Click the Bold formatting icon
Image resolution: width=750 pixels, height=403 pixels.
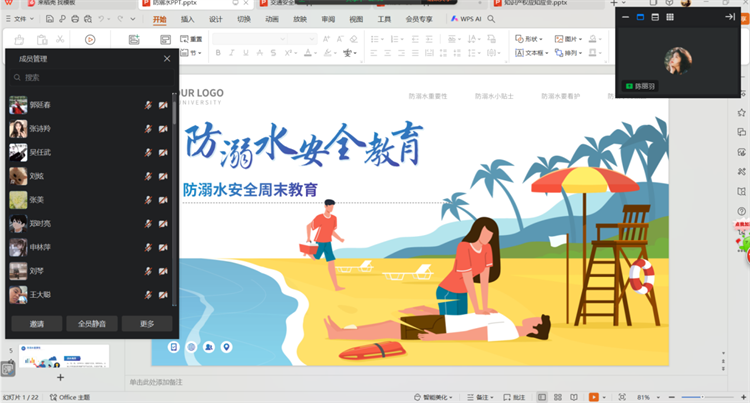[215, 53]
